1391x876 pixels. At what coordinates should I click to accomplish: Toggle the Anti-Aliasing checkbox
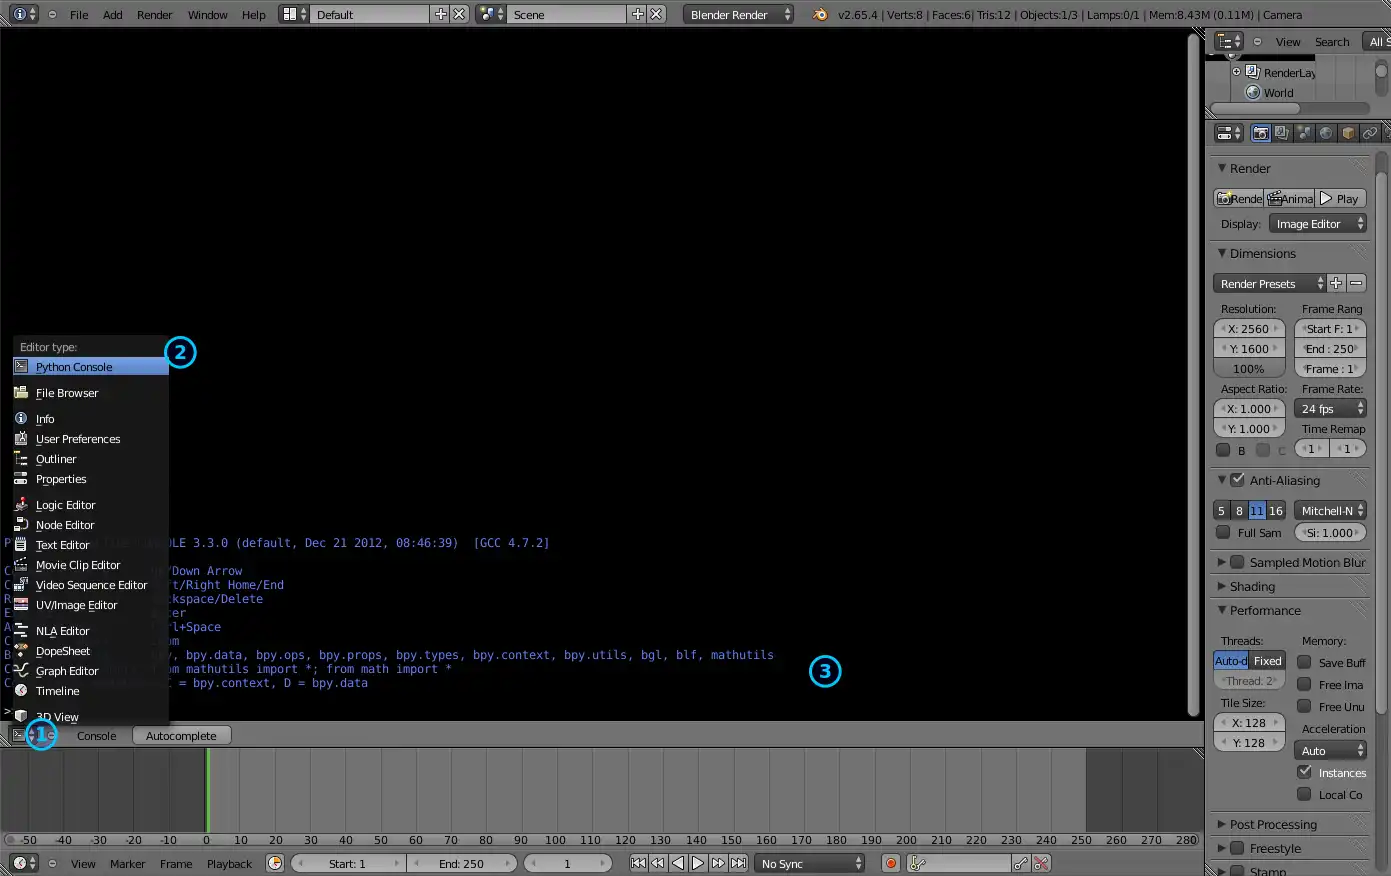pyautogui.click(x=1238, y=480)
